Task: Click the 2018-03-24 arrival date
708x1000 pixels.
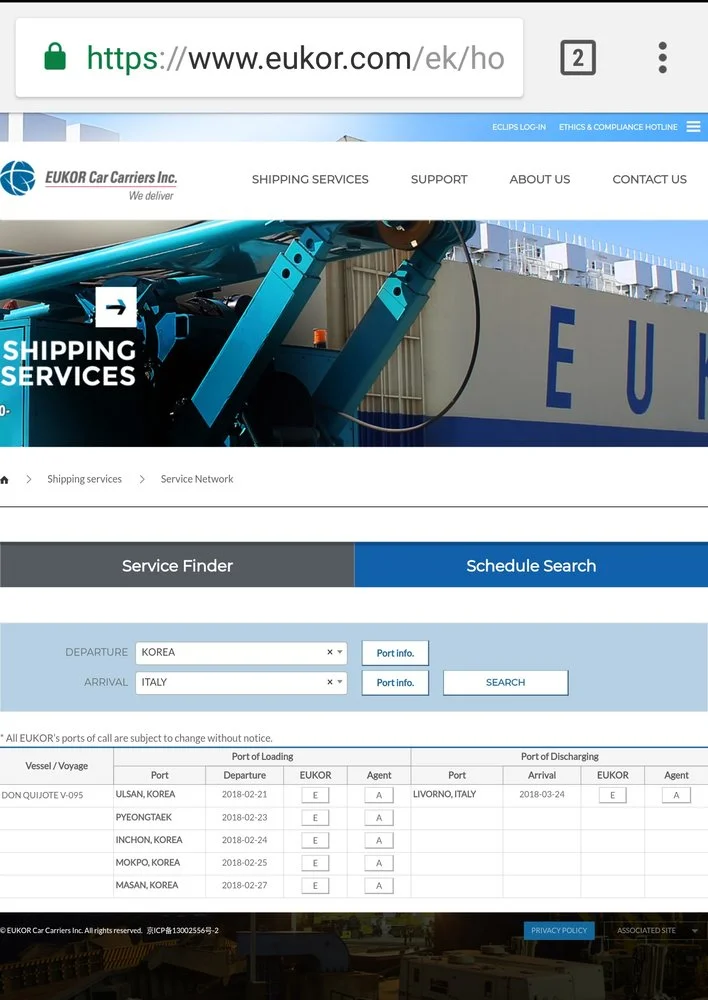Action: [x=542, y=794]
